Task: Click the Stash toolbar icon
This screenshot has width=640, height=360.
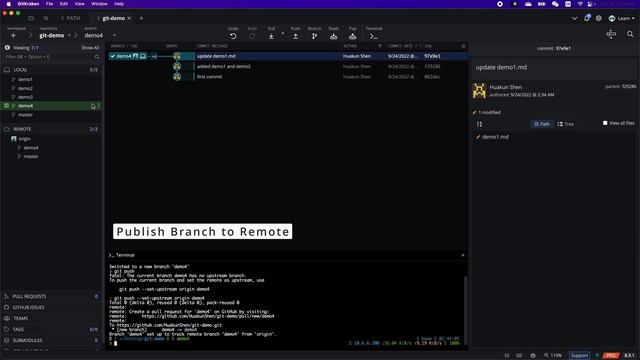Action: [x=333, y=36]
